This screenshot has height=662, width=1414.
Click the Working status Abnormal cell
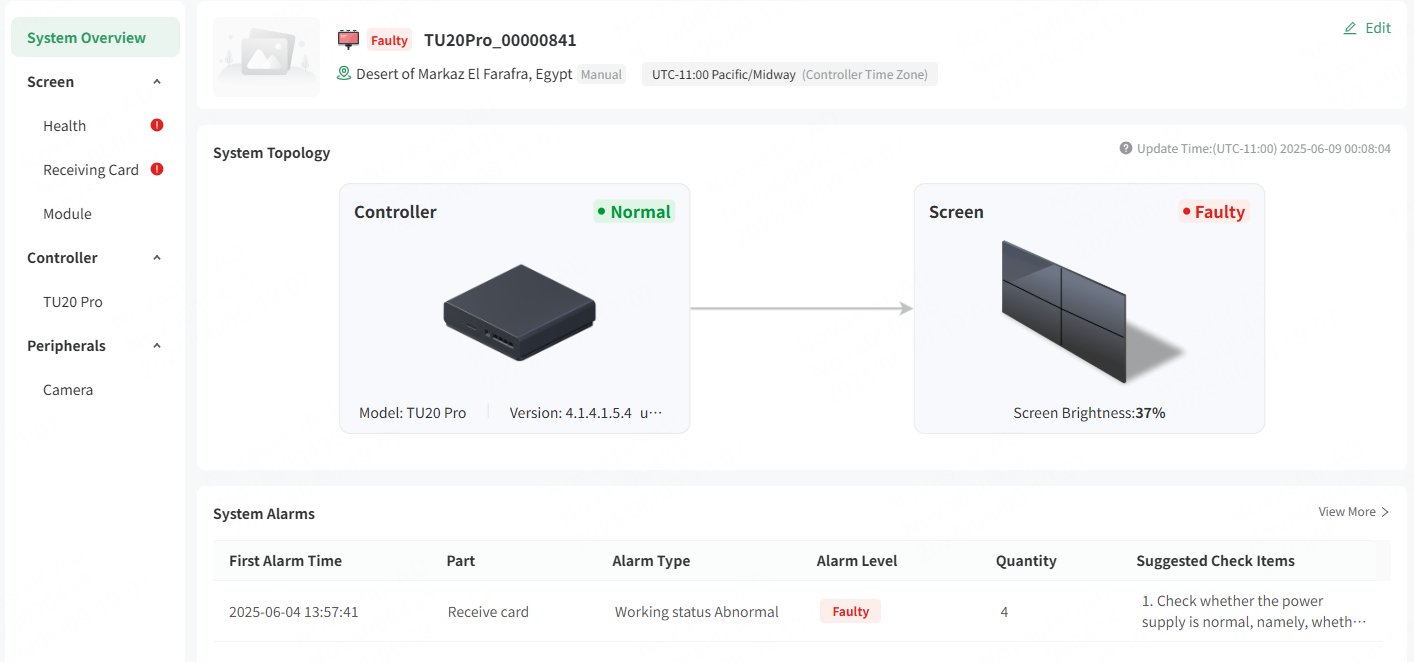tap(696, 612)
